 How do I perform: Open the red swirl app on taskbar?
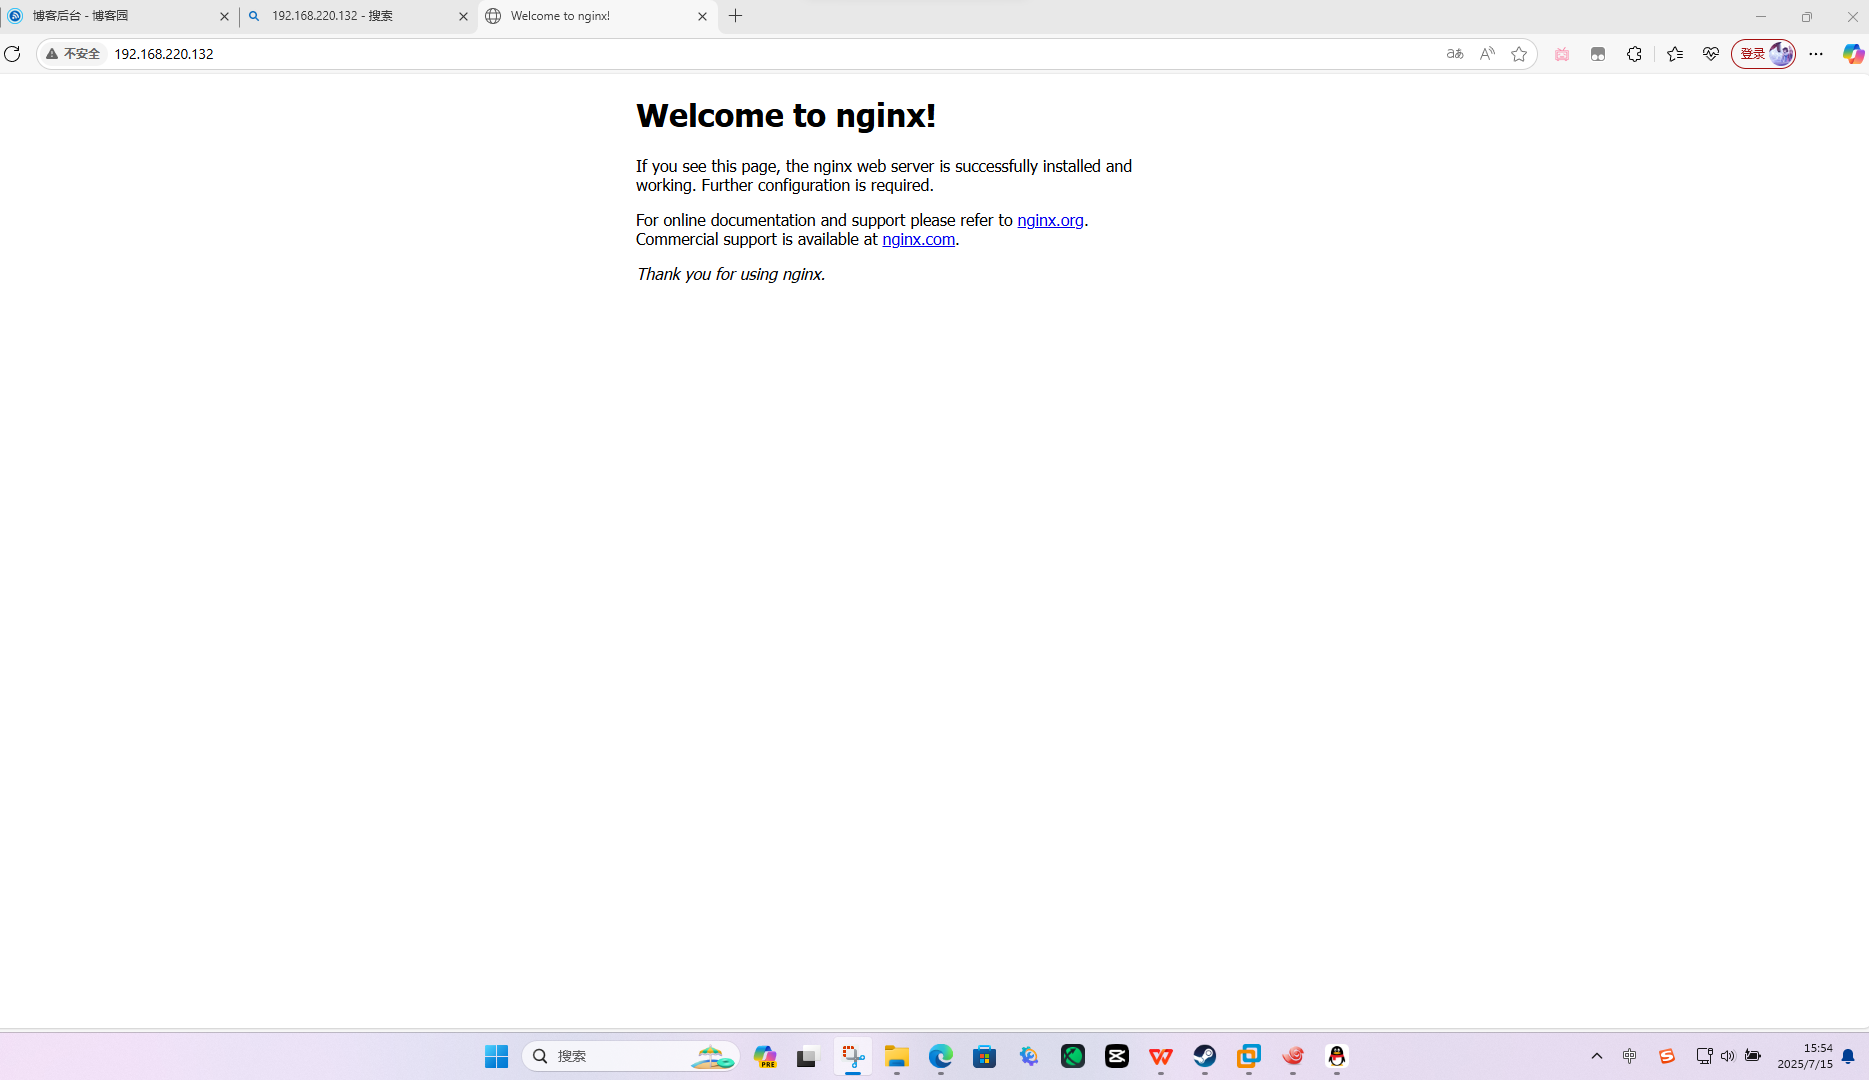(1292, 1056)
